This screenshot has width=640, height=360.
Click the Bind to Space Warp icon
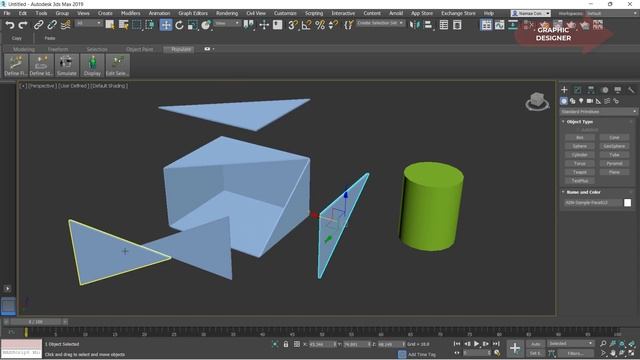[x=65, y=25]
